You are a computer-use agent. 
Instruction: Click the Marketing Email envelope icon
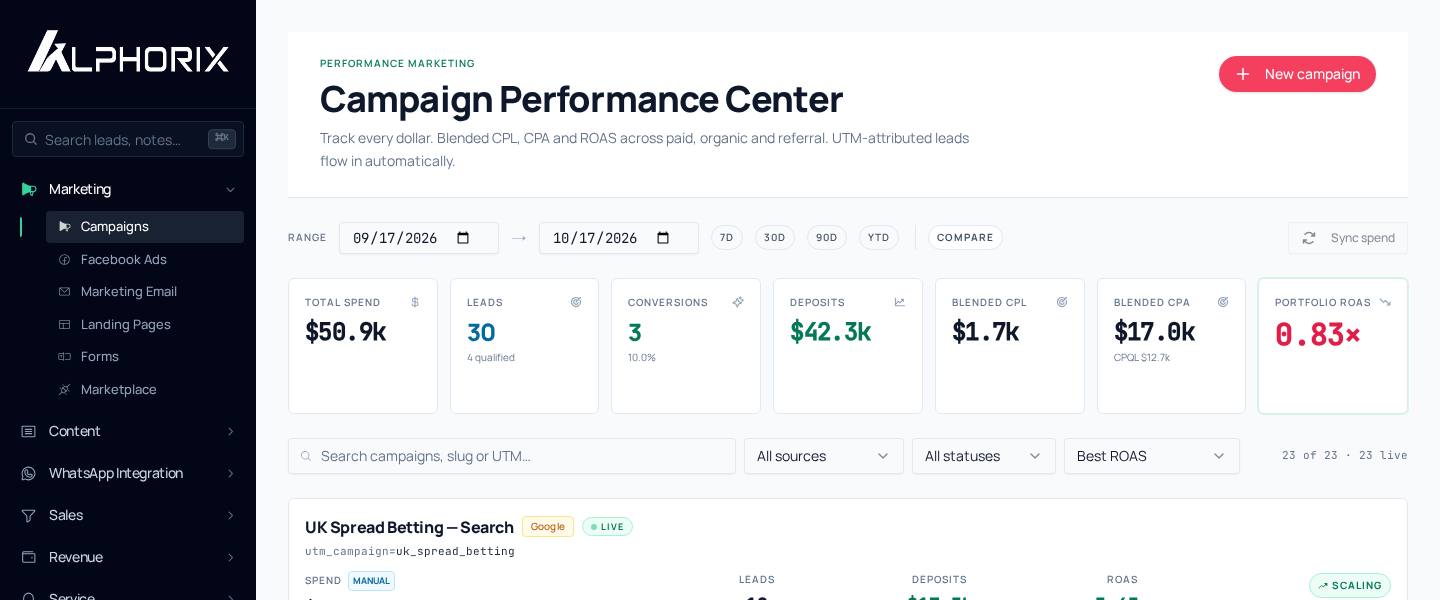tap(65, 292)
